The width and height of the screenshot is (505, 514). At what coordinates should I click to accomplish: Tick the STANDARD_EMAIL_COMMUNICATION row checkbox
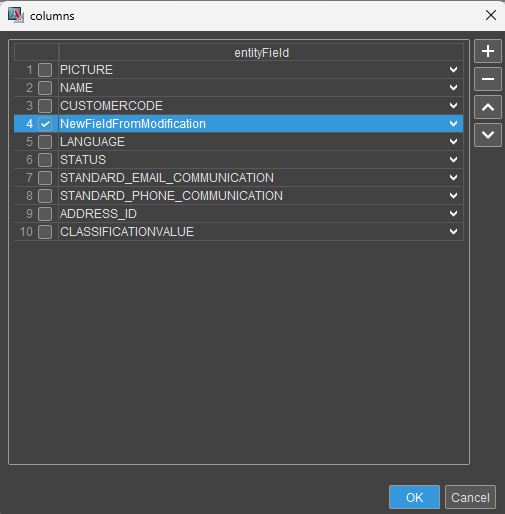[45, 178]
